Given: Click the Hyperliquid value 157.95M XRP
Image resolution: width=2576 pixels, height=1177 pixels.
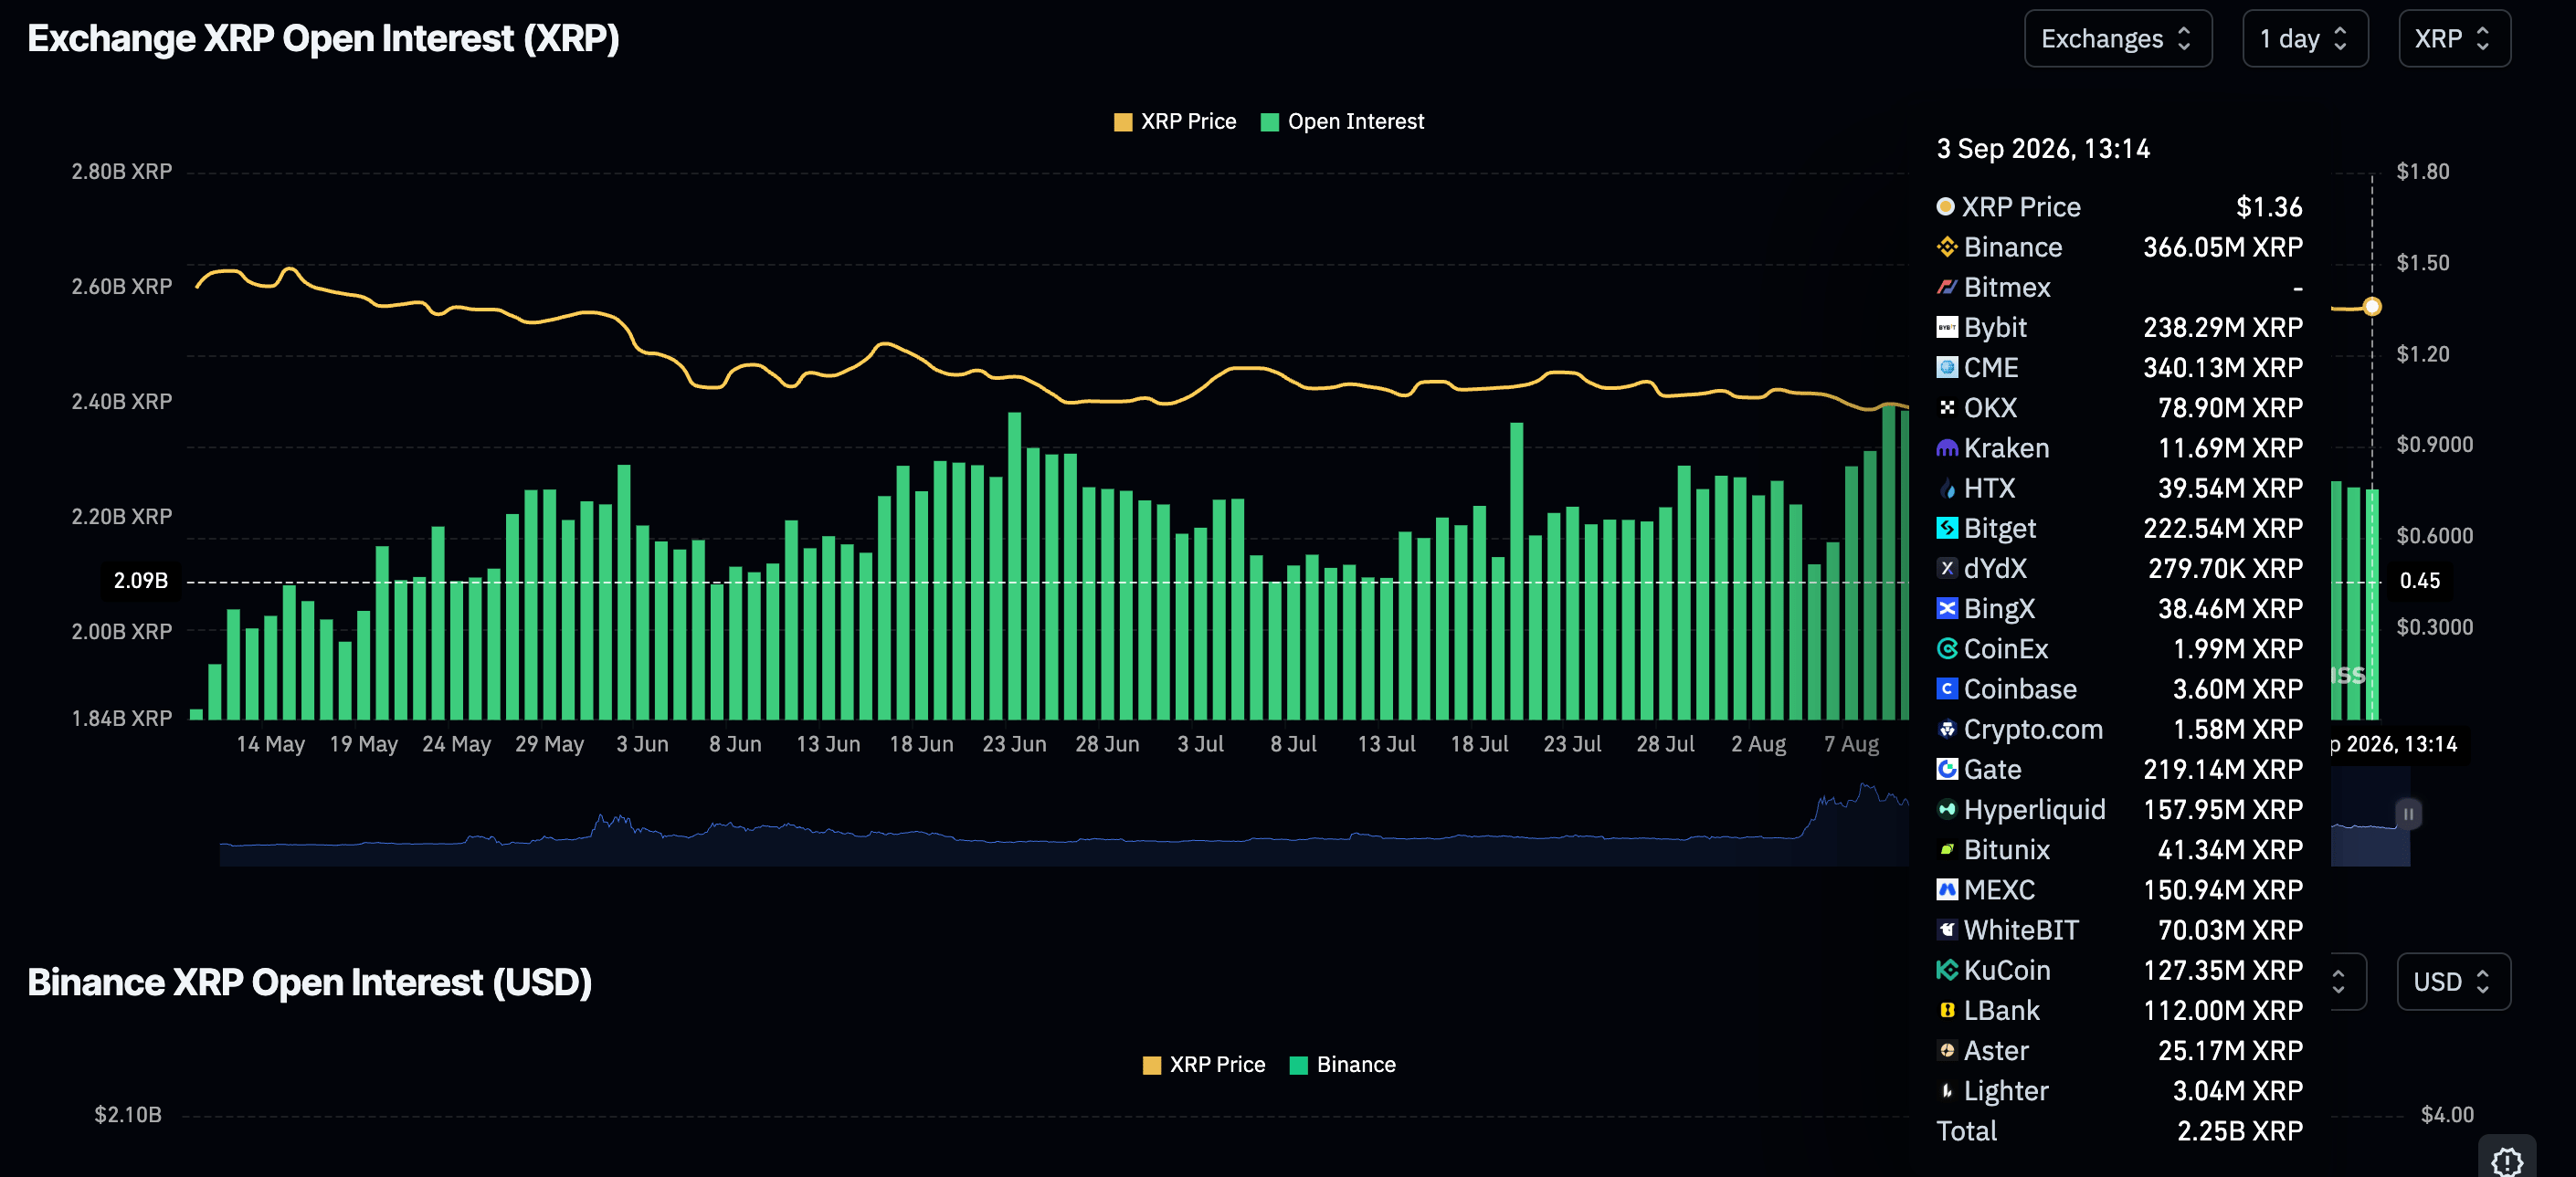Looking at the screenshot, I should pos(2223,809).
